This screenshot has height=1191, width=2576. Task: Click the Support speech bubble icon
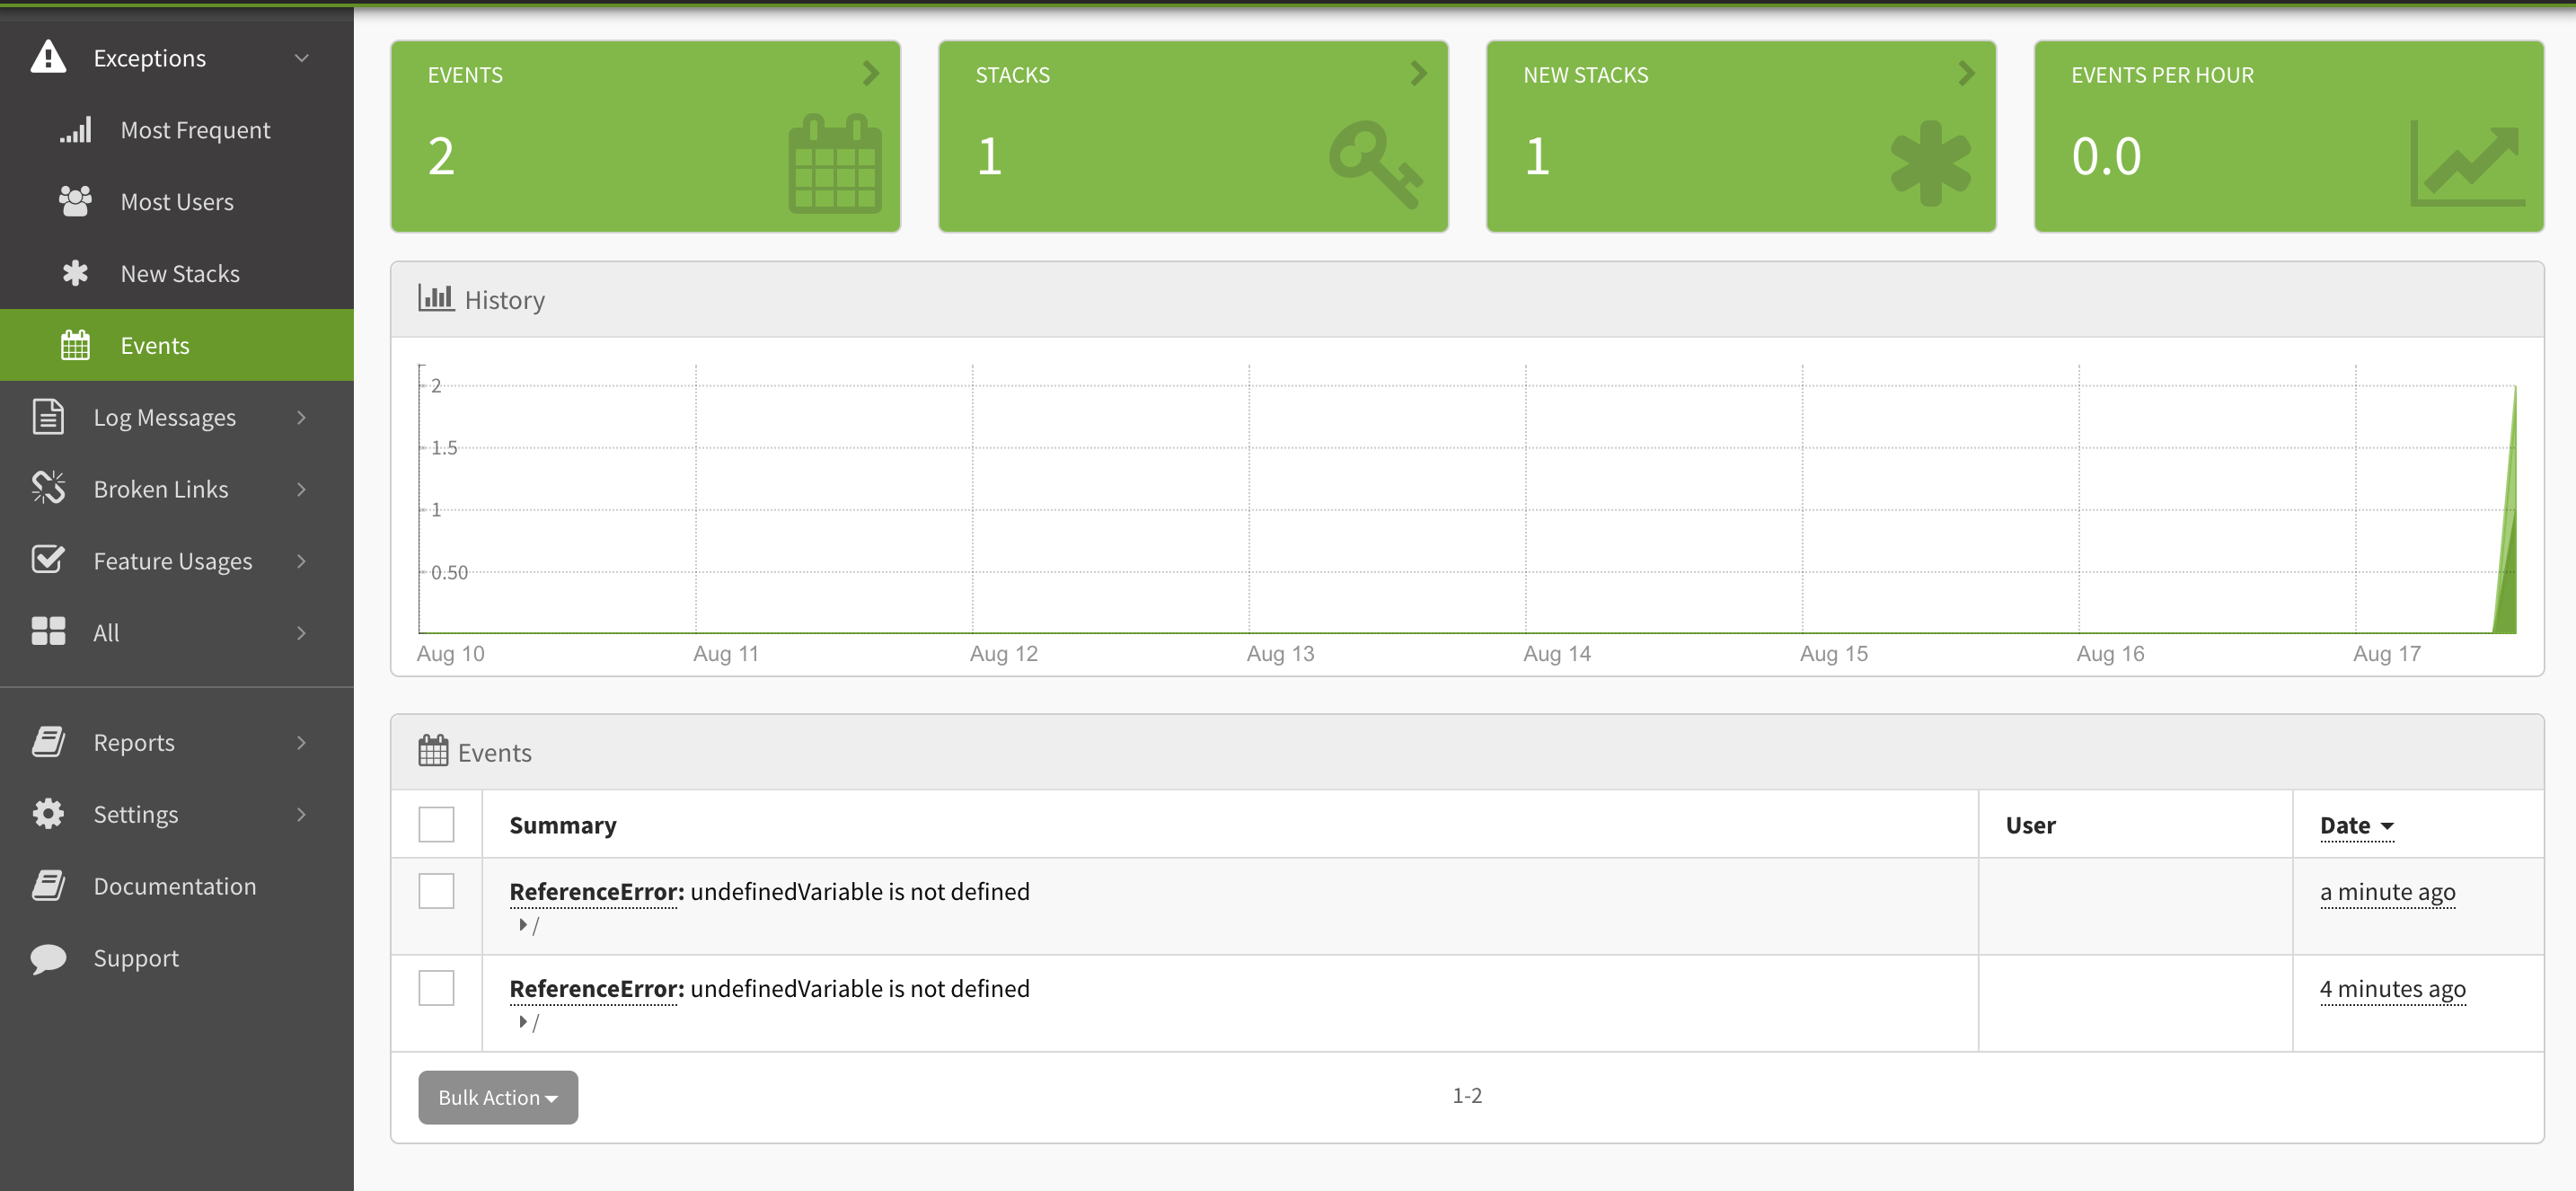(x=48, y=957)
